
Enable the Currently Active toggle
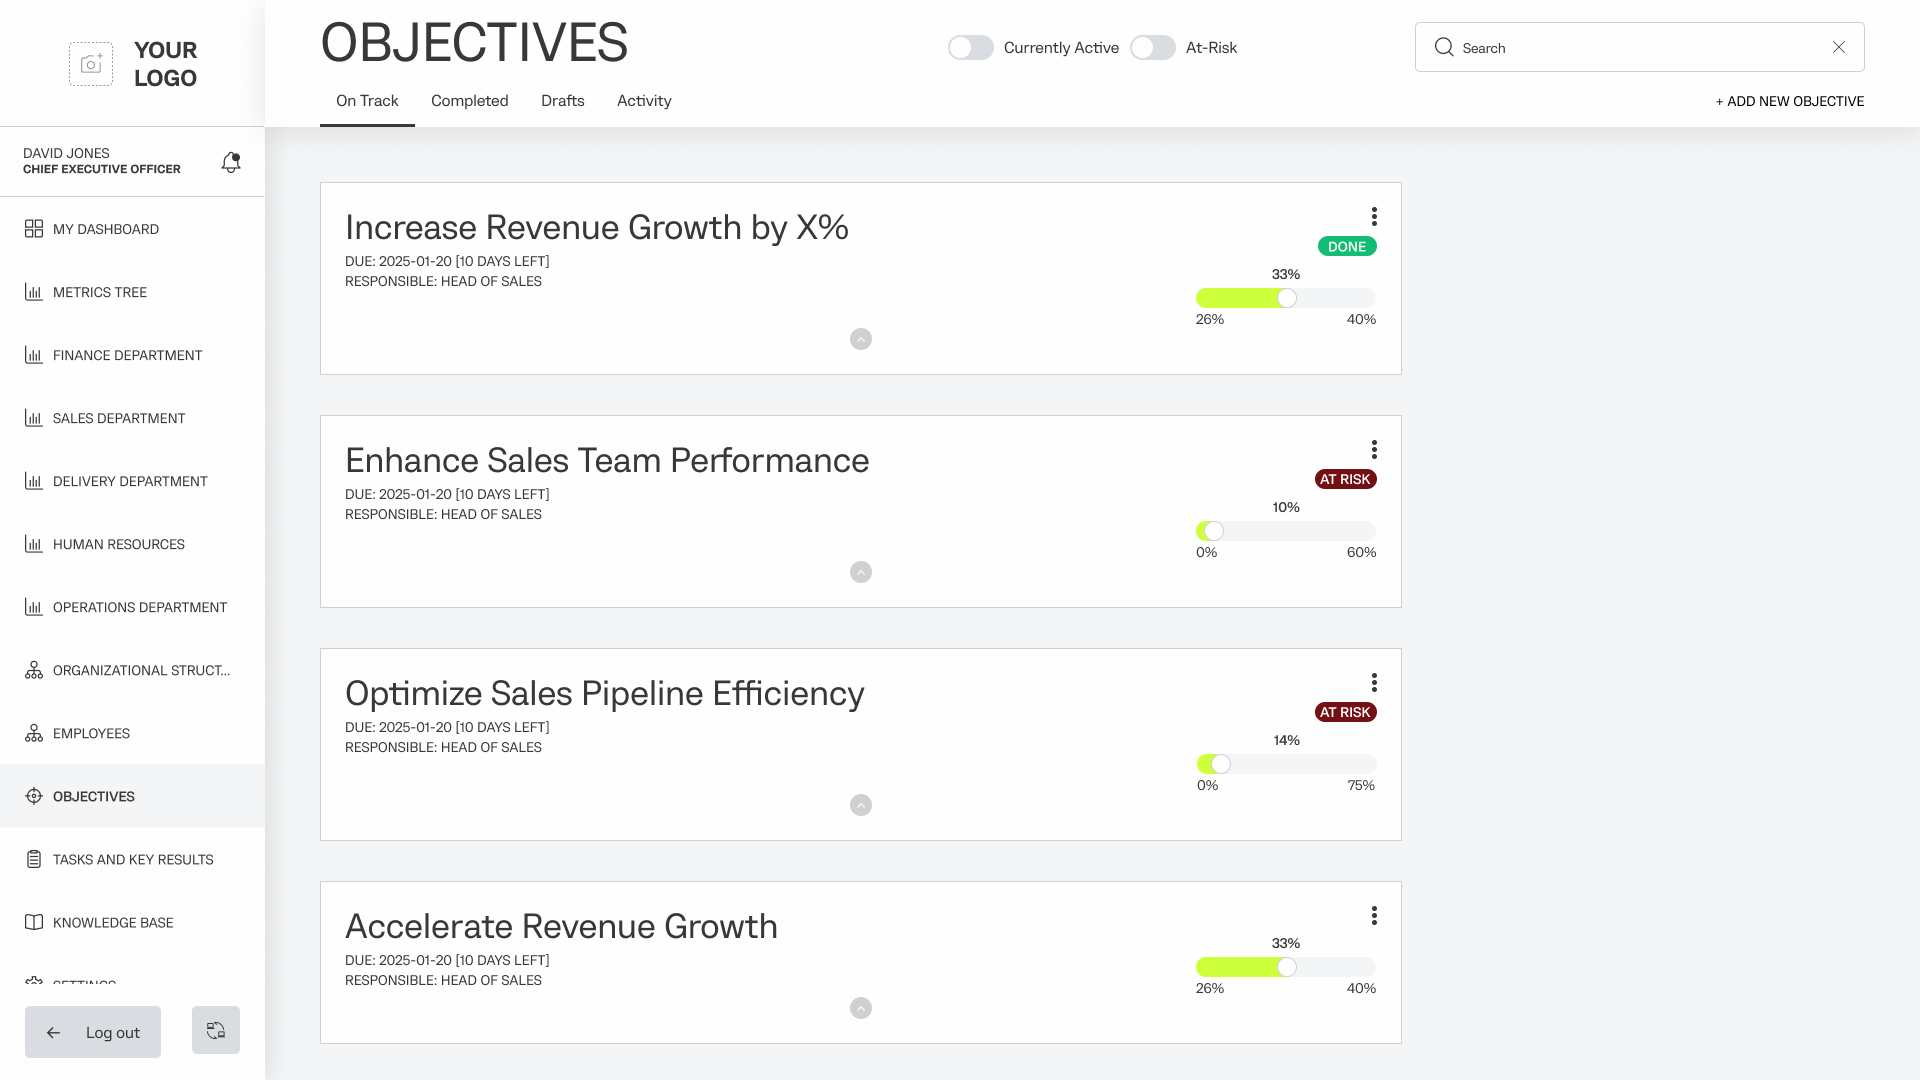click(970, 48)
